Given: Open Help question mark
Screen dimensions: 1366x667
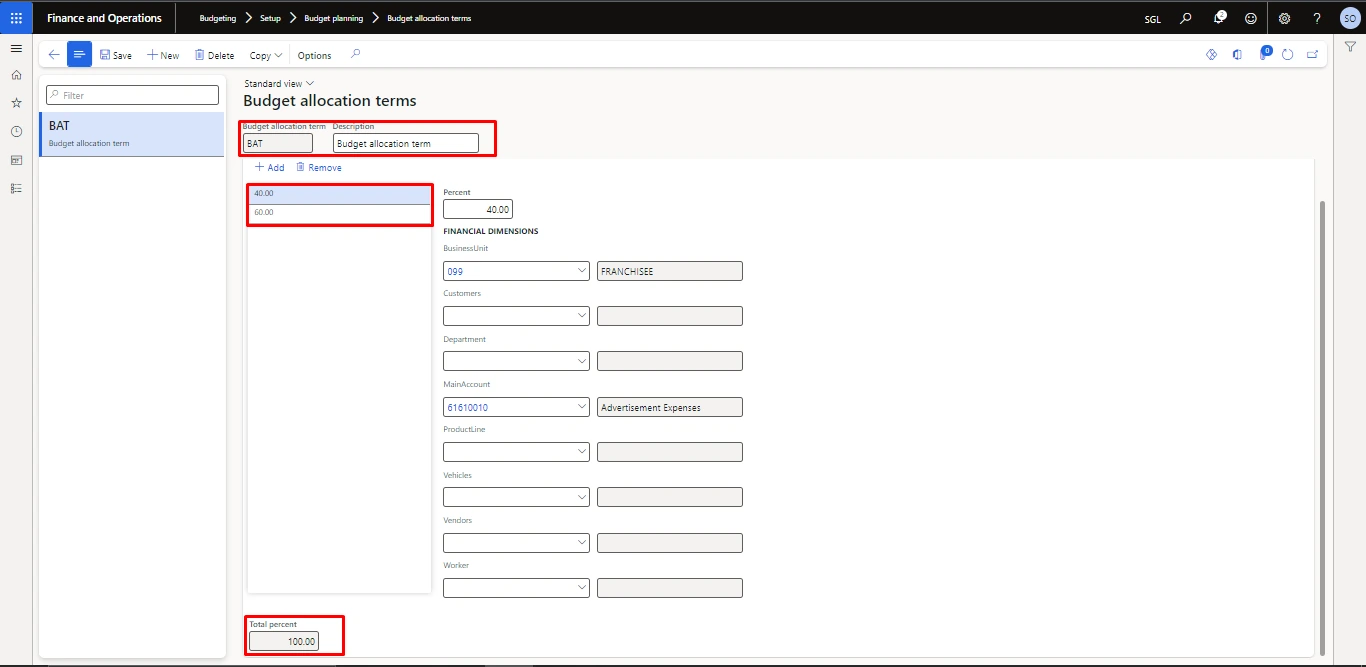Looking at the screenshot, I should click(1317, 18).
